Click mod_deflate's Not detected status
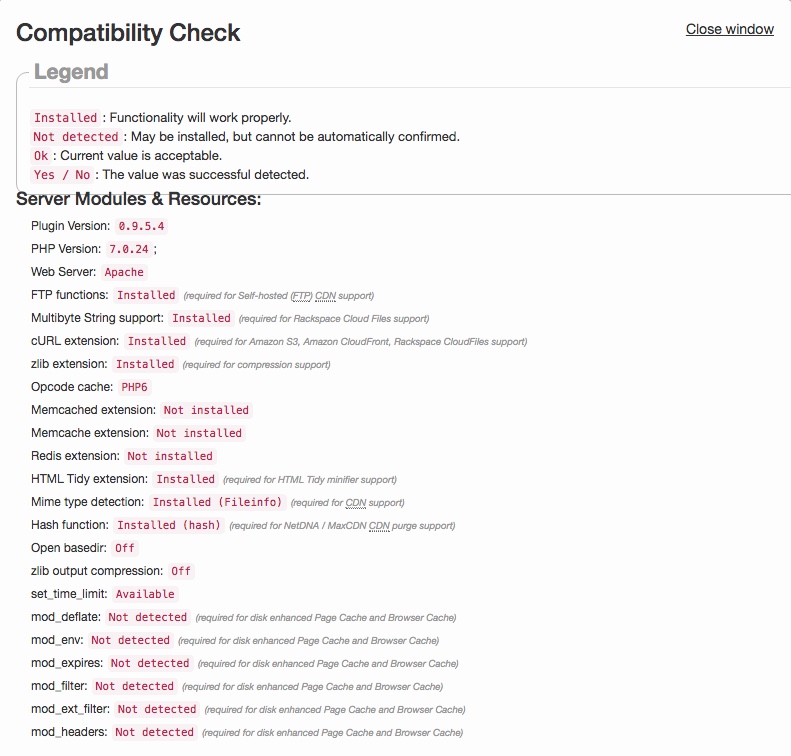Viewport: 791px width, 756px height. pos(147,617)
